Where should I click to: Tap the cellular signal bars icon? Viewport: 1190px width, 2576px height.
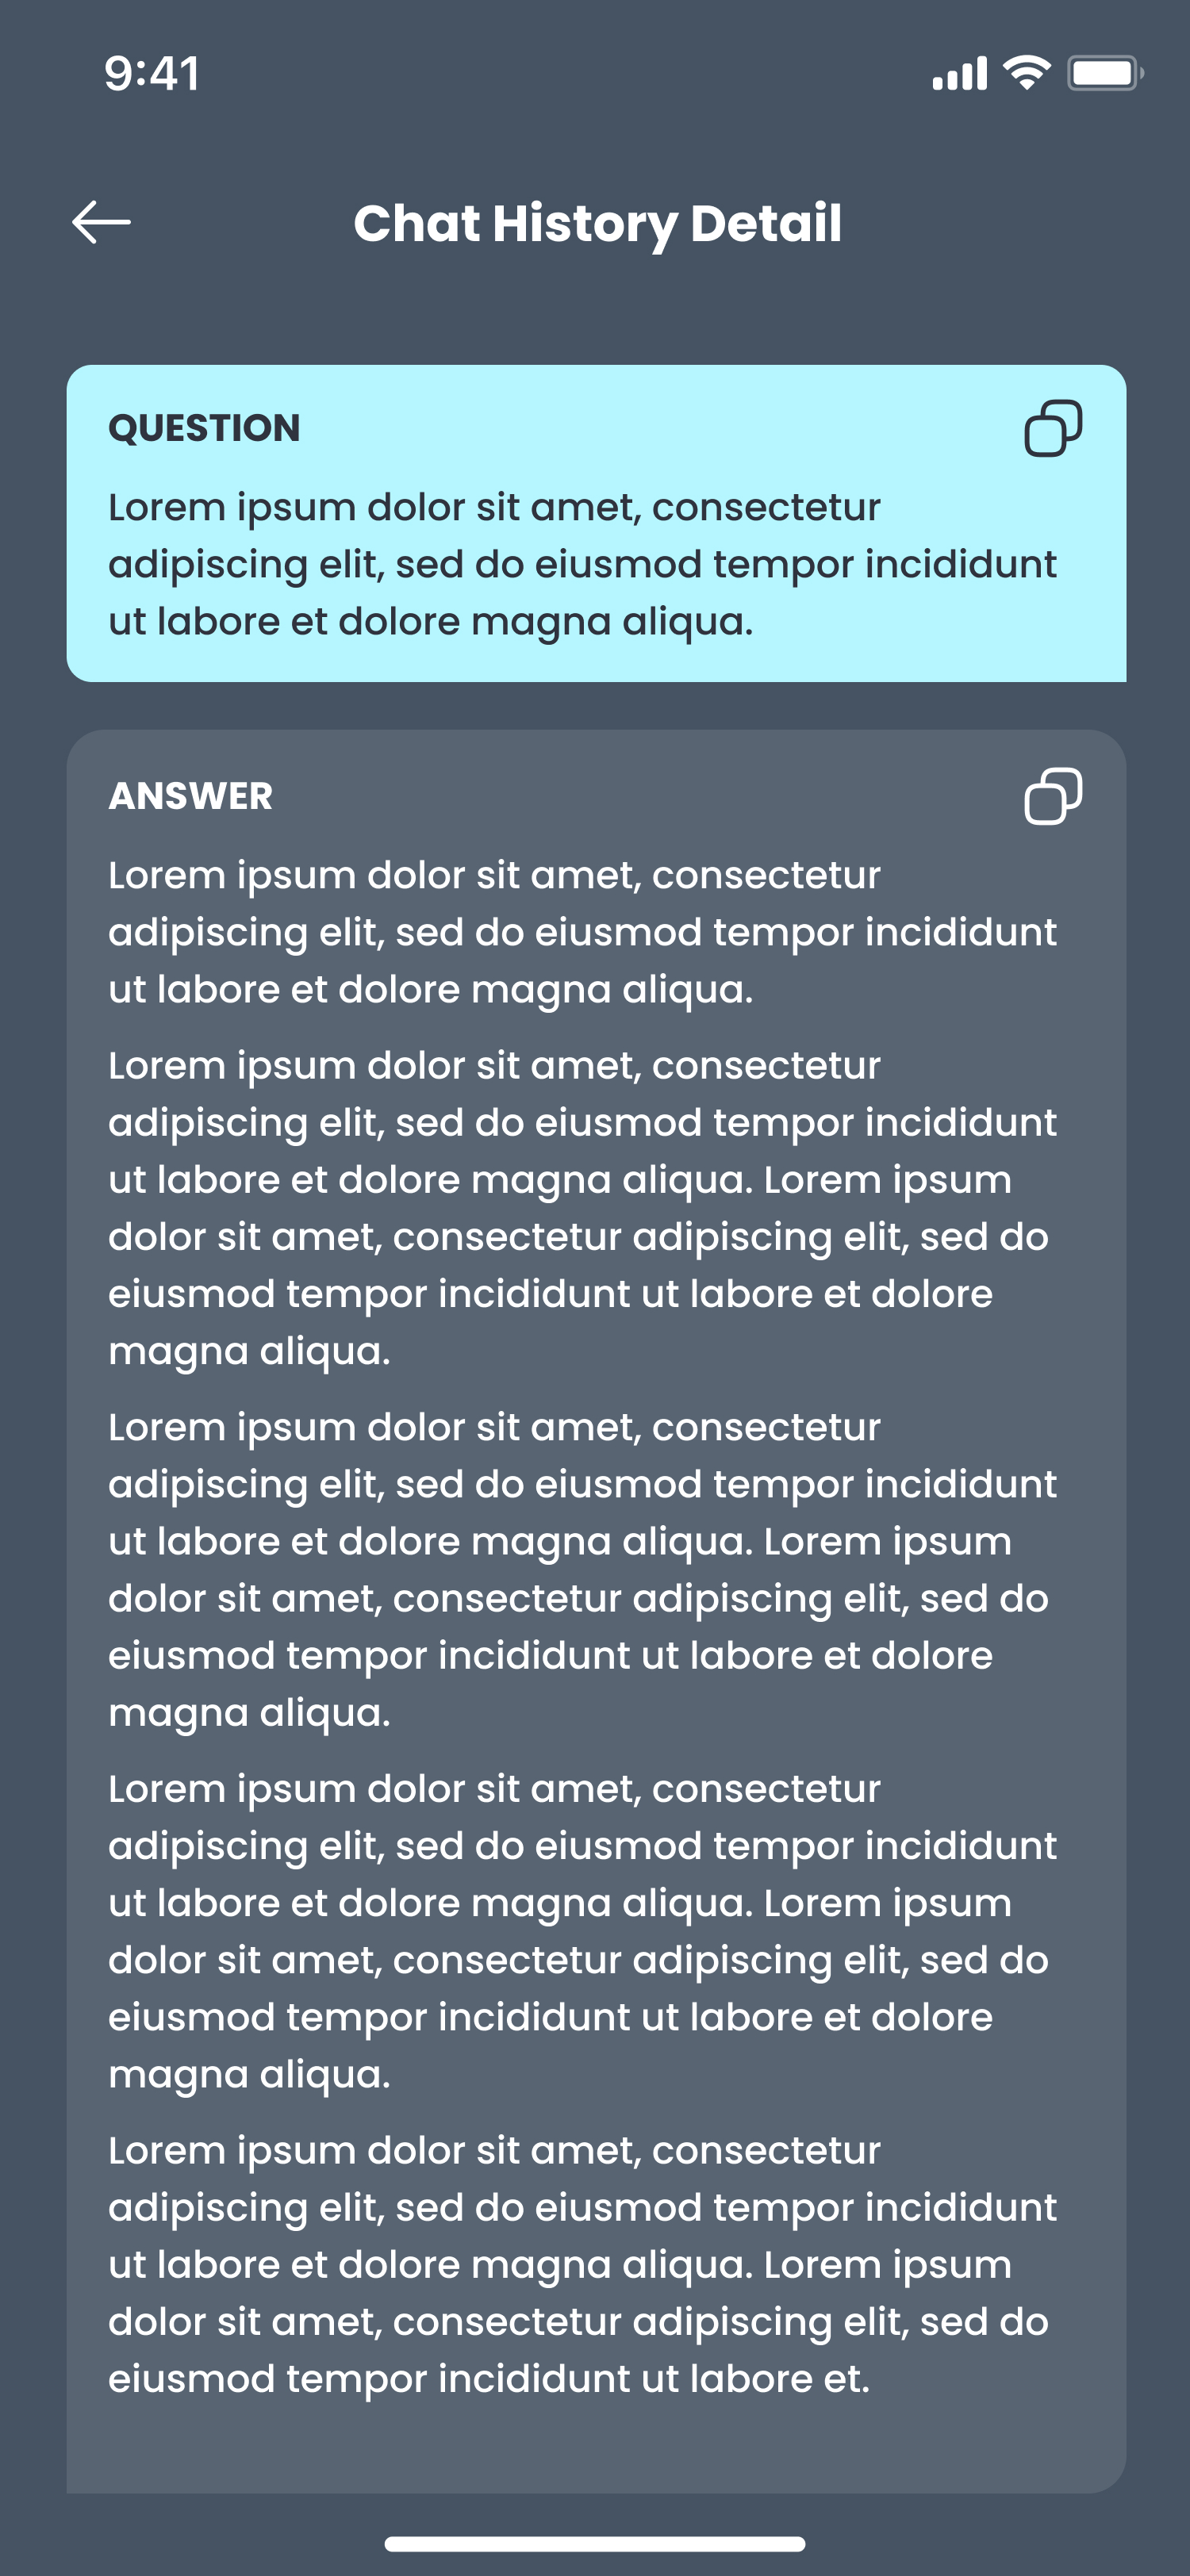(x=959, y=74)
